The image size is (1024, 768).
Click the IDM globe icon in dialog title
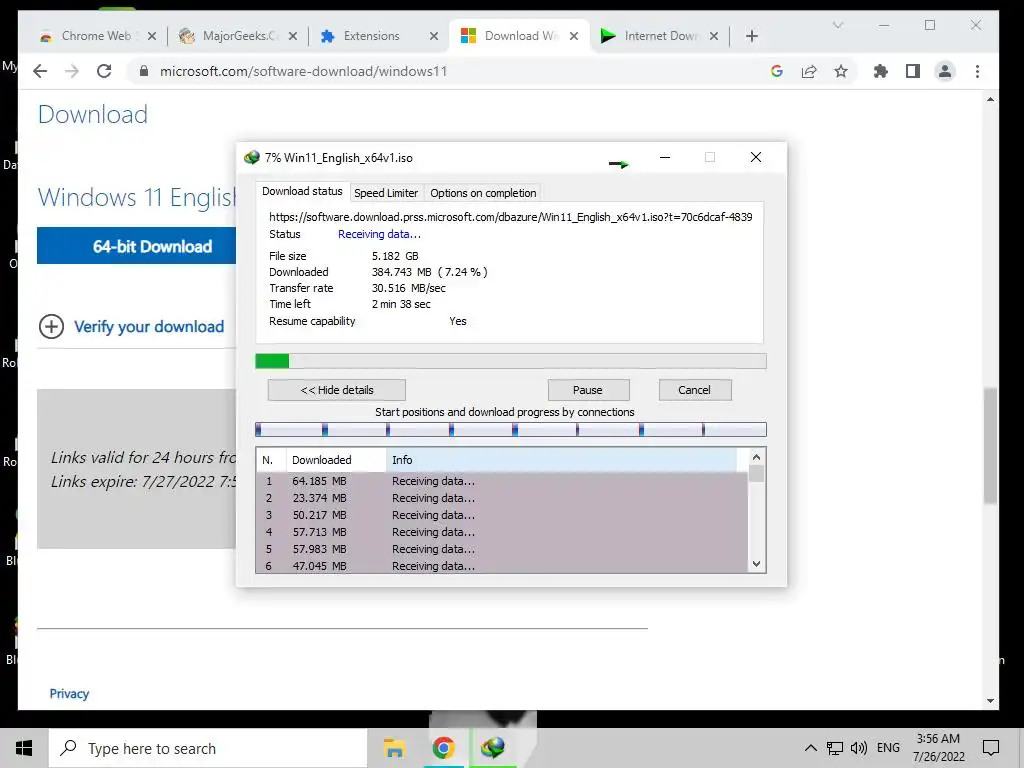[251, 157]
